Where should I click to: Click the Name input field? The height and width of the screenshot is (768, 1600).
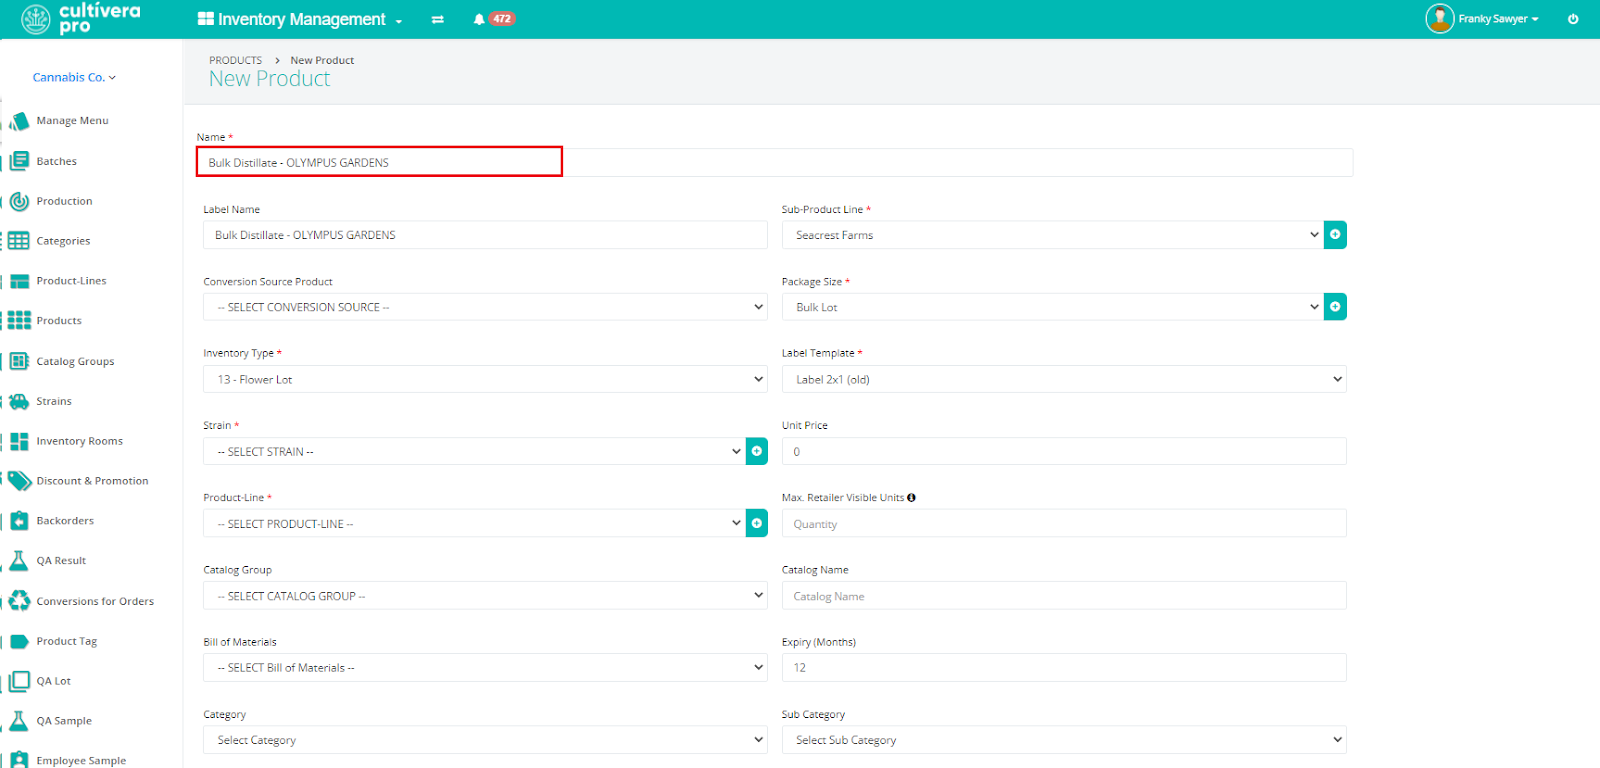775,163
